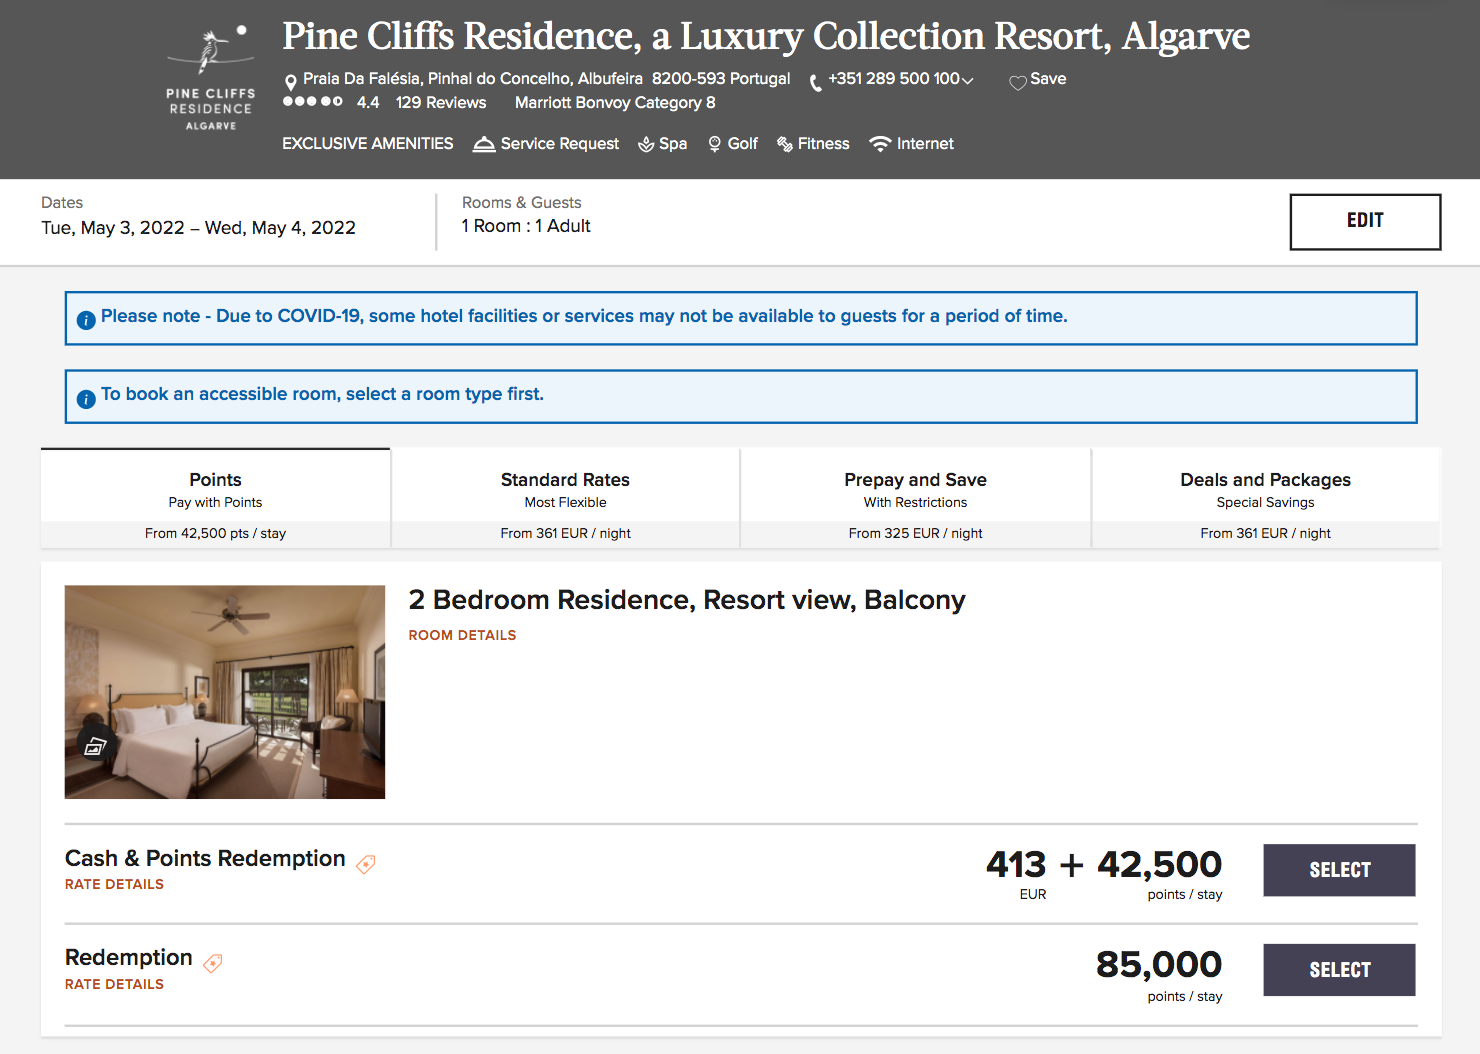Select the Cash & Points Redemption rate
This screenshot has height=1054, width=1480.
pos(1339,870)
